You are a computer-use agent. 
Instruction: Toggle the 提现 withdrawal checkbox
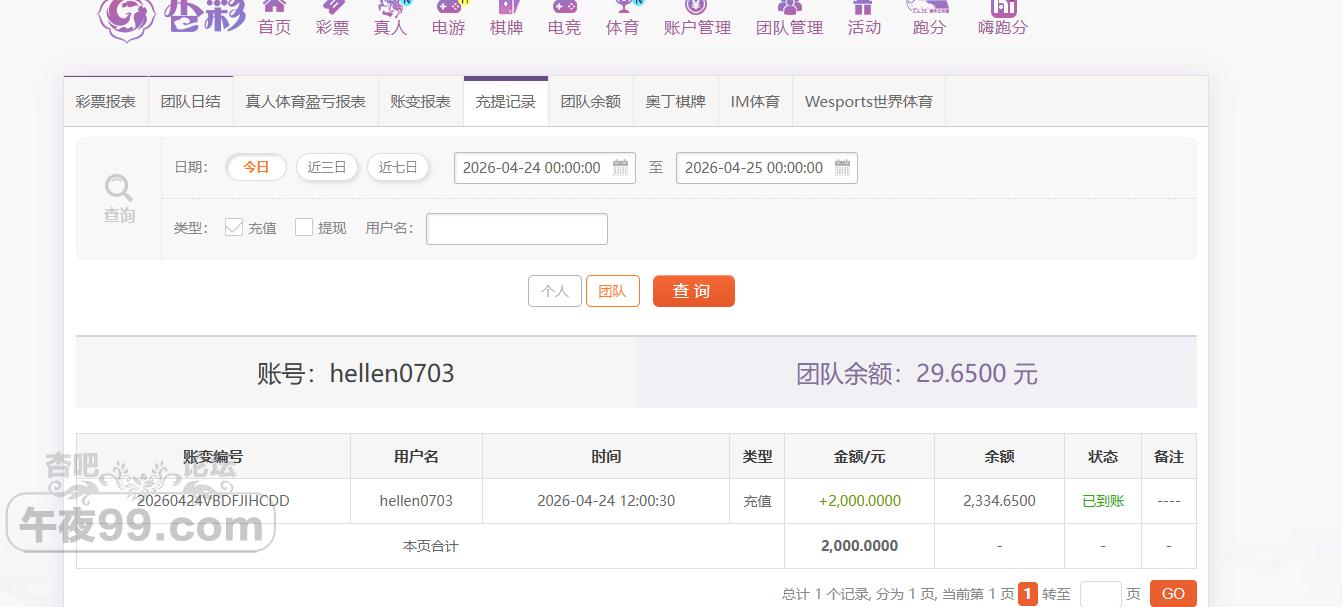304,227
